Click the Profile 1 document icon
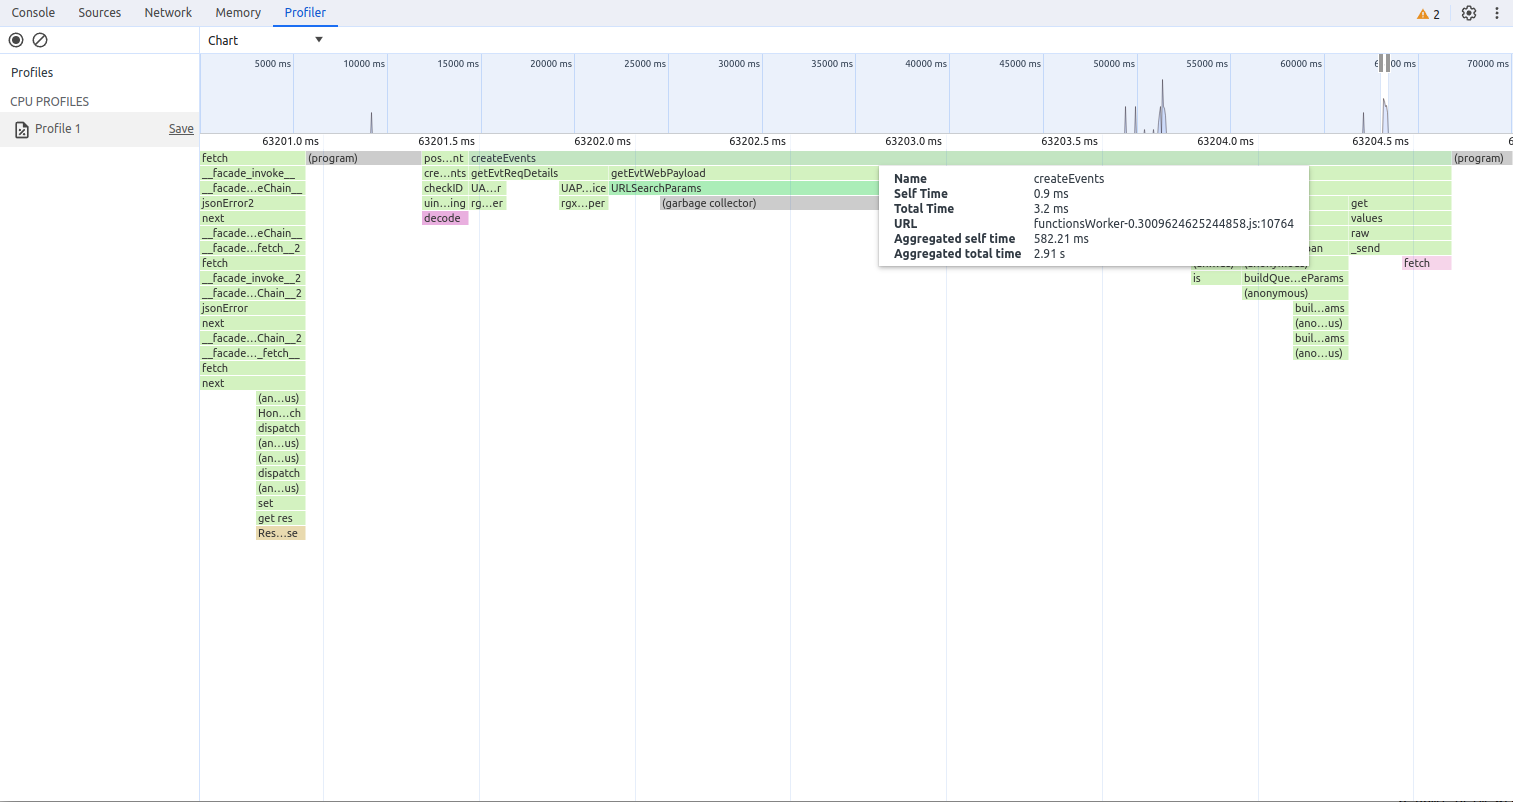The width and height of the screenshot is (1513, 802). (20, 128)
